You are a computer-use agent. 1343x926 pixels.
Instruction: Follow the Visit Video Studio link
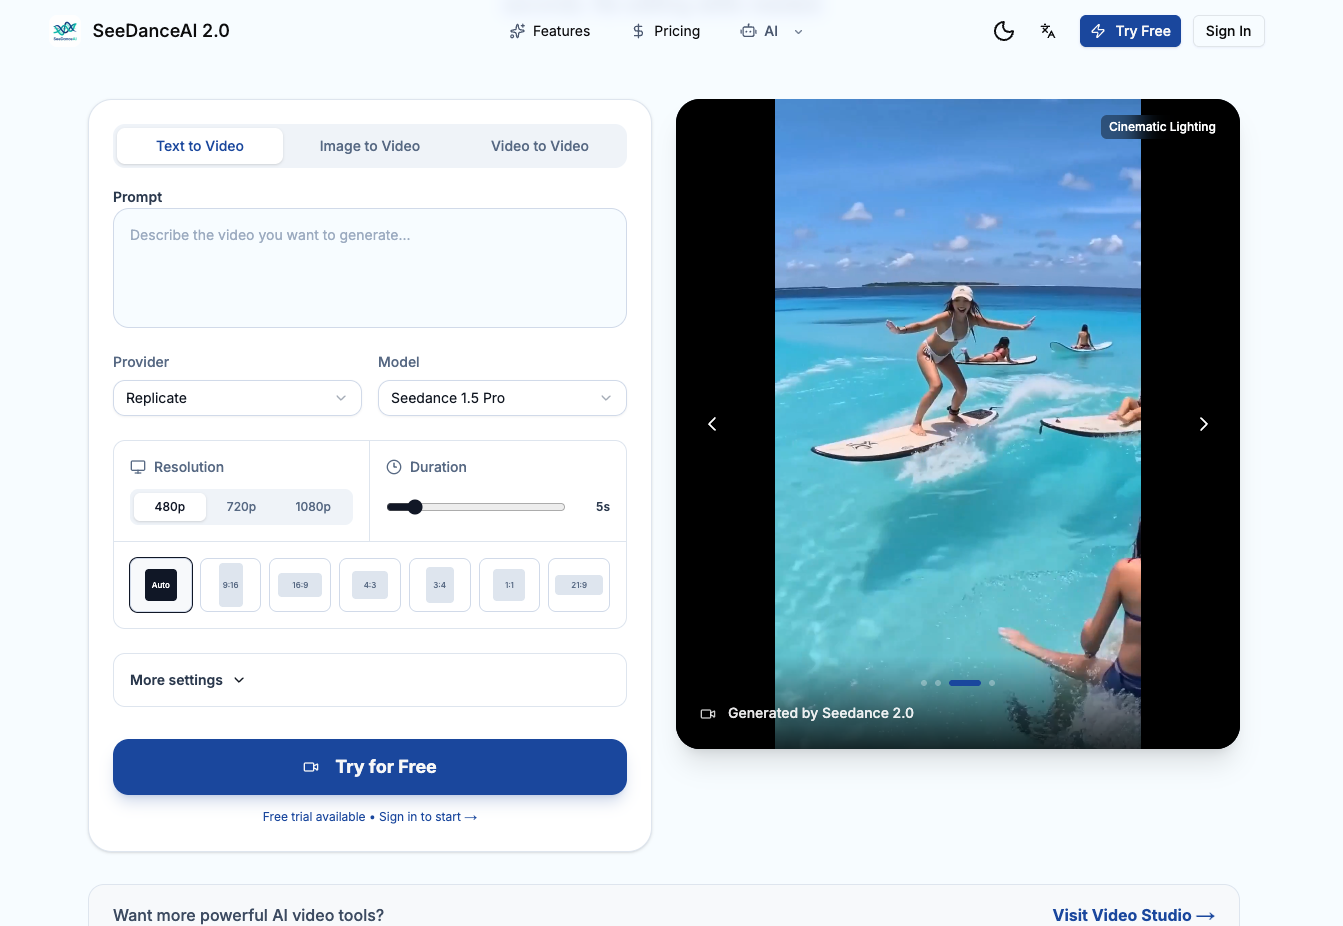[1133, 915]
